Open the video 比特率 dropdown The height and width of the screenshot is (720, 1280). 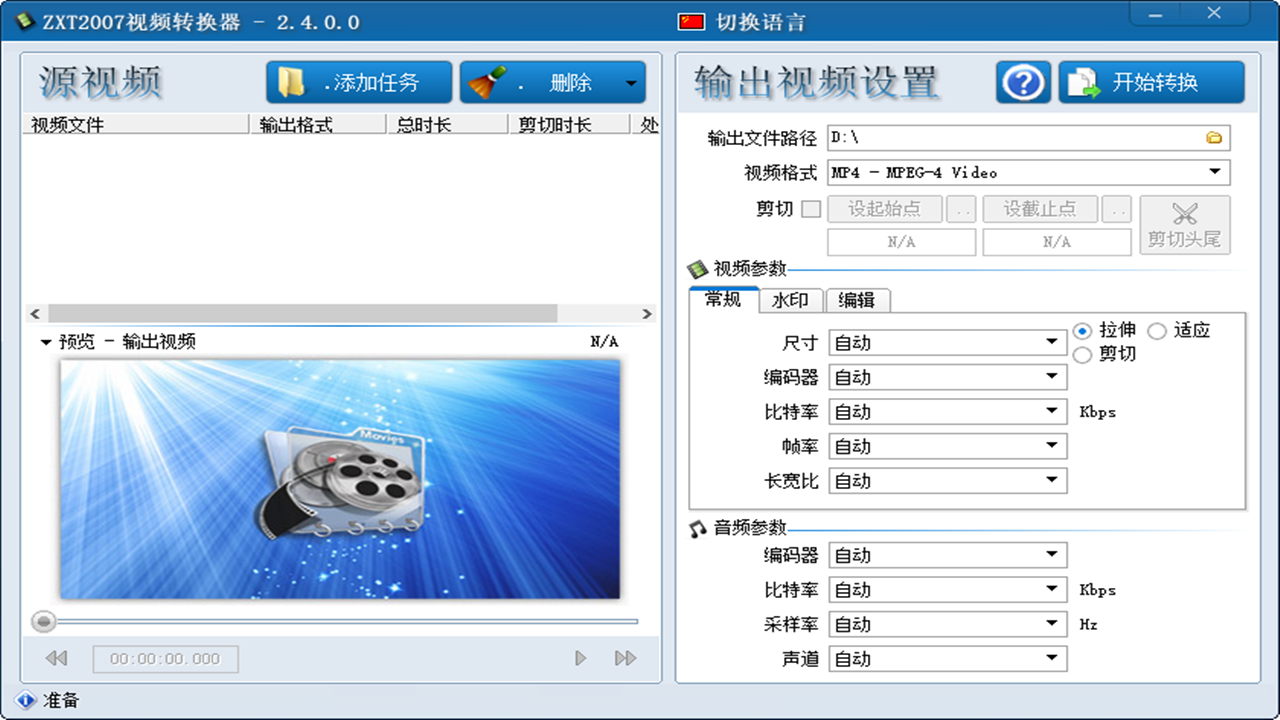pos(948,412)
